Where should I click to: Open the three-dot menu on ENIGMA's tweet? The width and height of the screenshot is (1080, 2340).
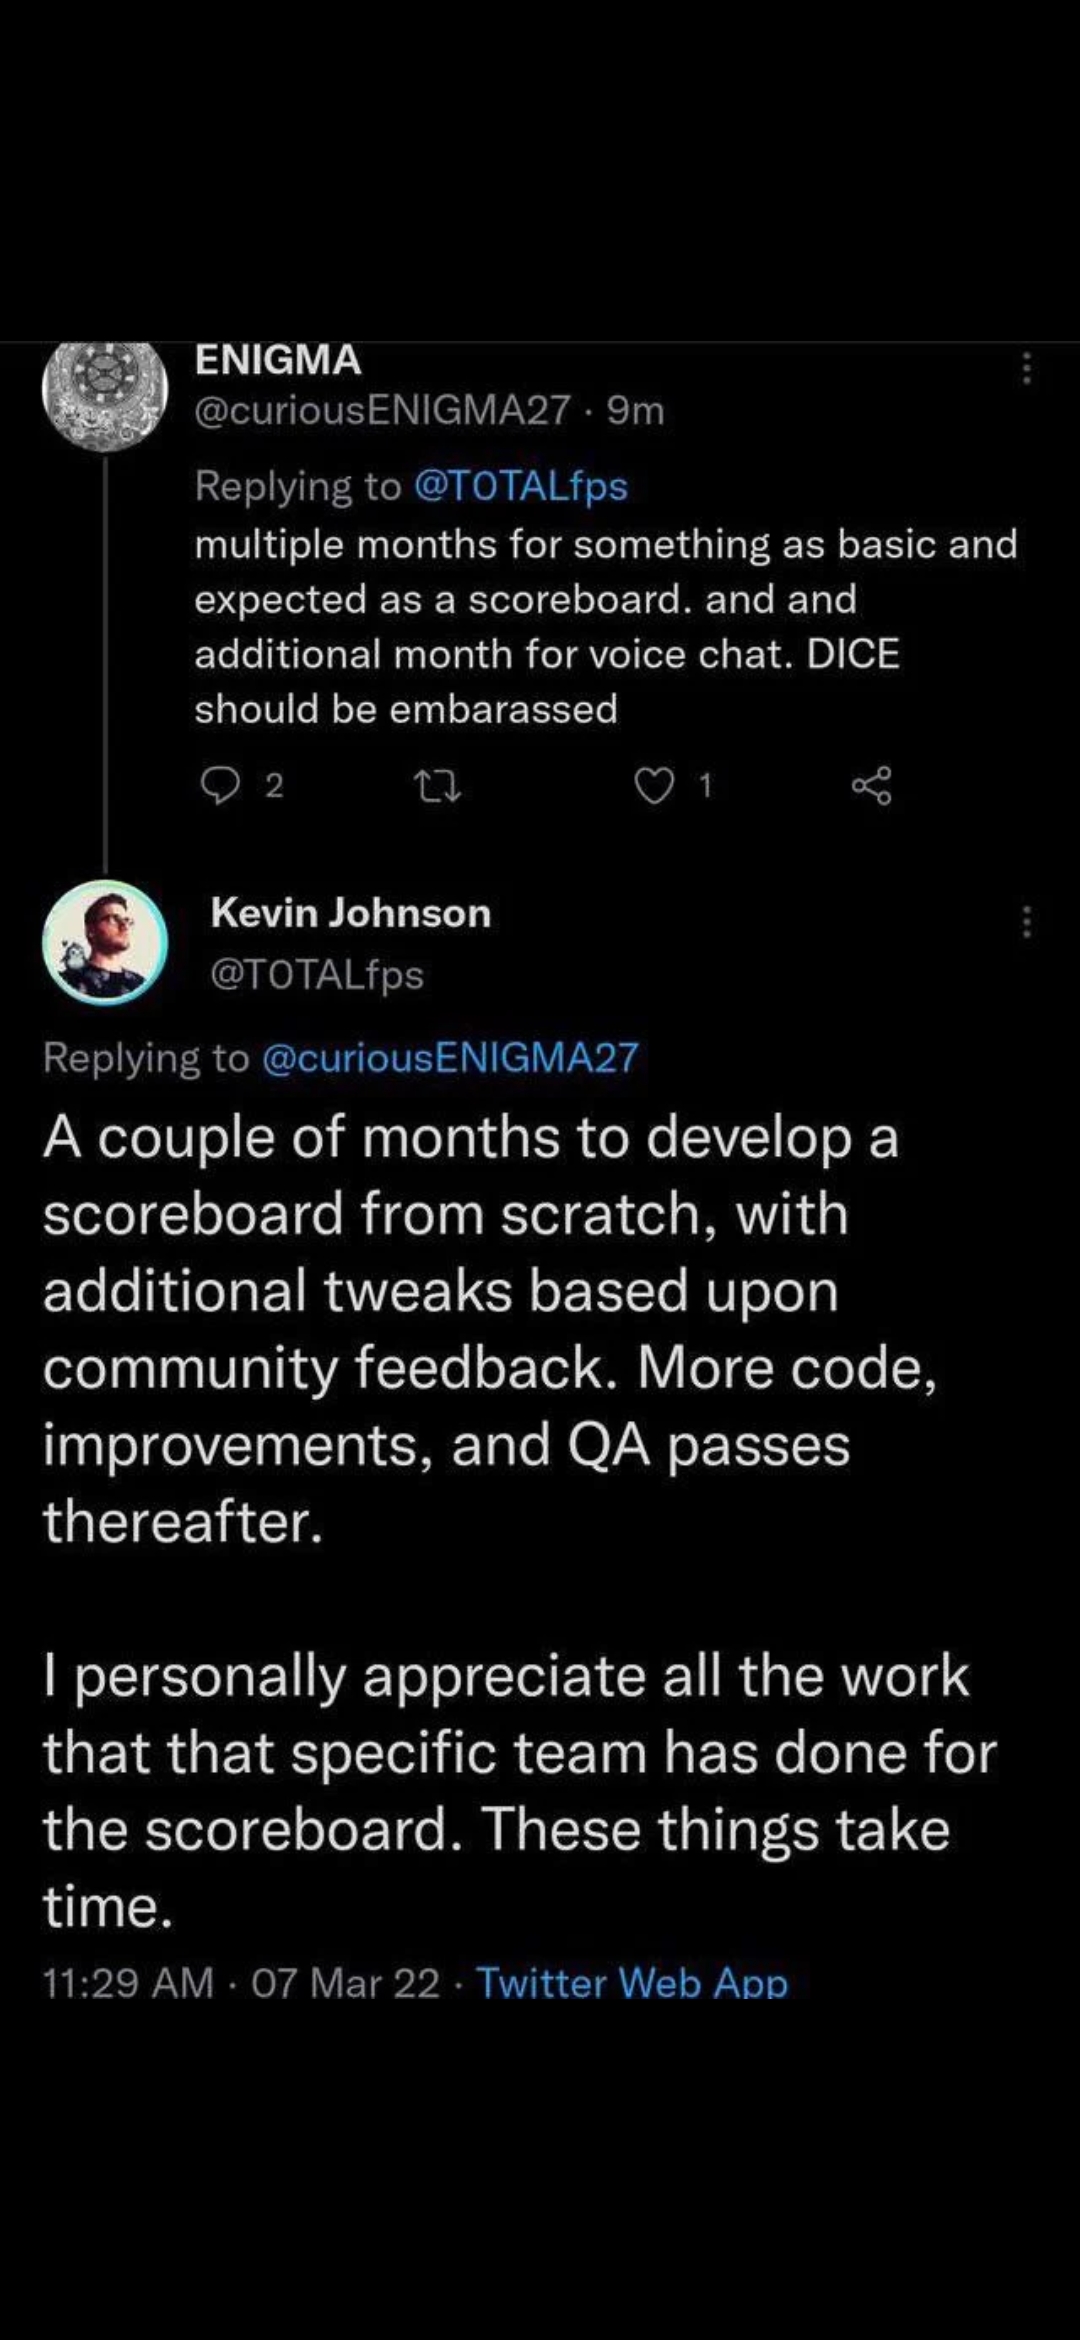[1026, 369]
